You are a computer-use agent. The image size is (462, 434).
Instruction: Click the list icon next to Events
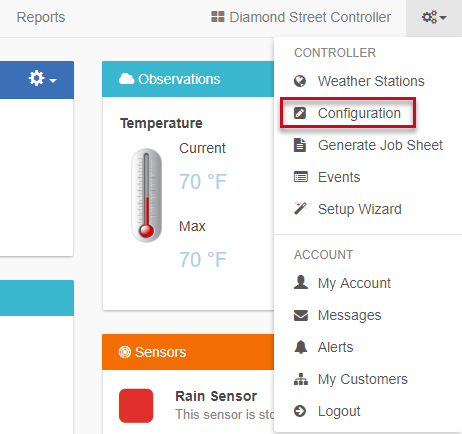pos(301,177)
